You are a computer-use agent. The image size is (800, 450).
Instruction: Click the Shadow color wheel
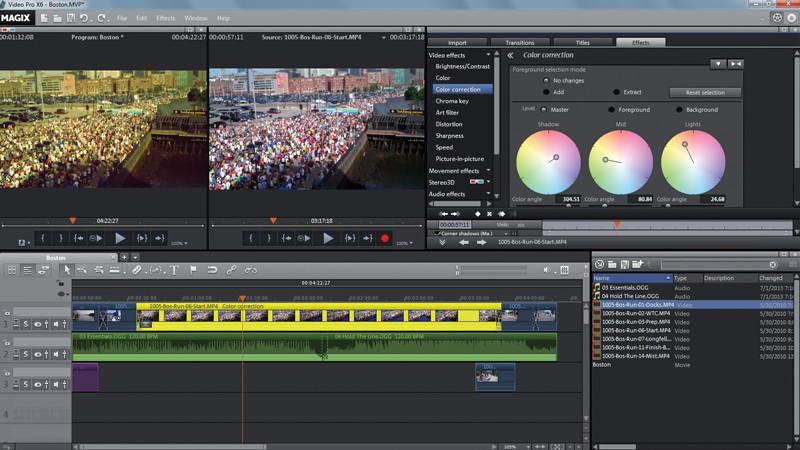coord(548,161)
